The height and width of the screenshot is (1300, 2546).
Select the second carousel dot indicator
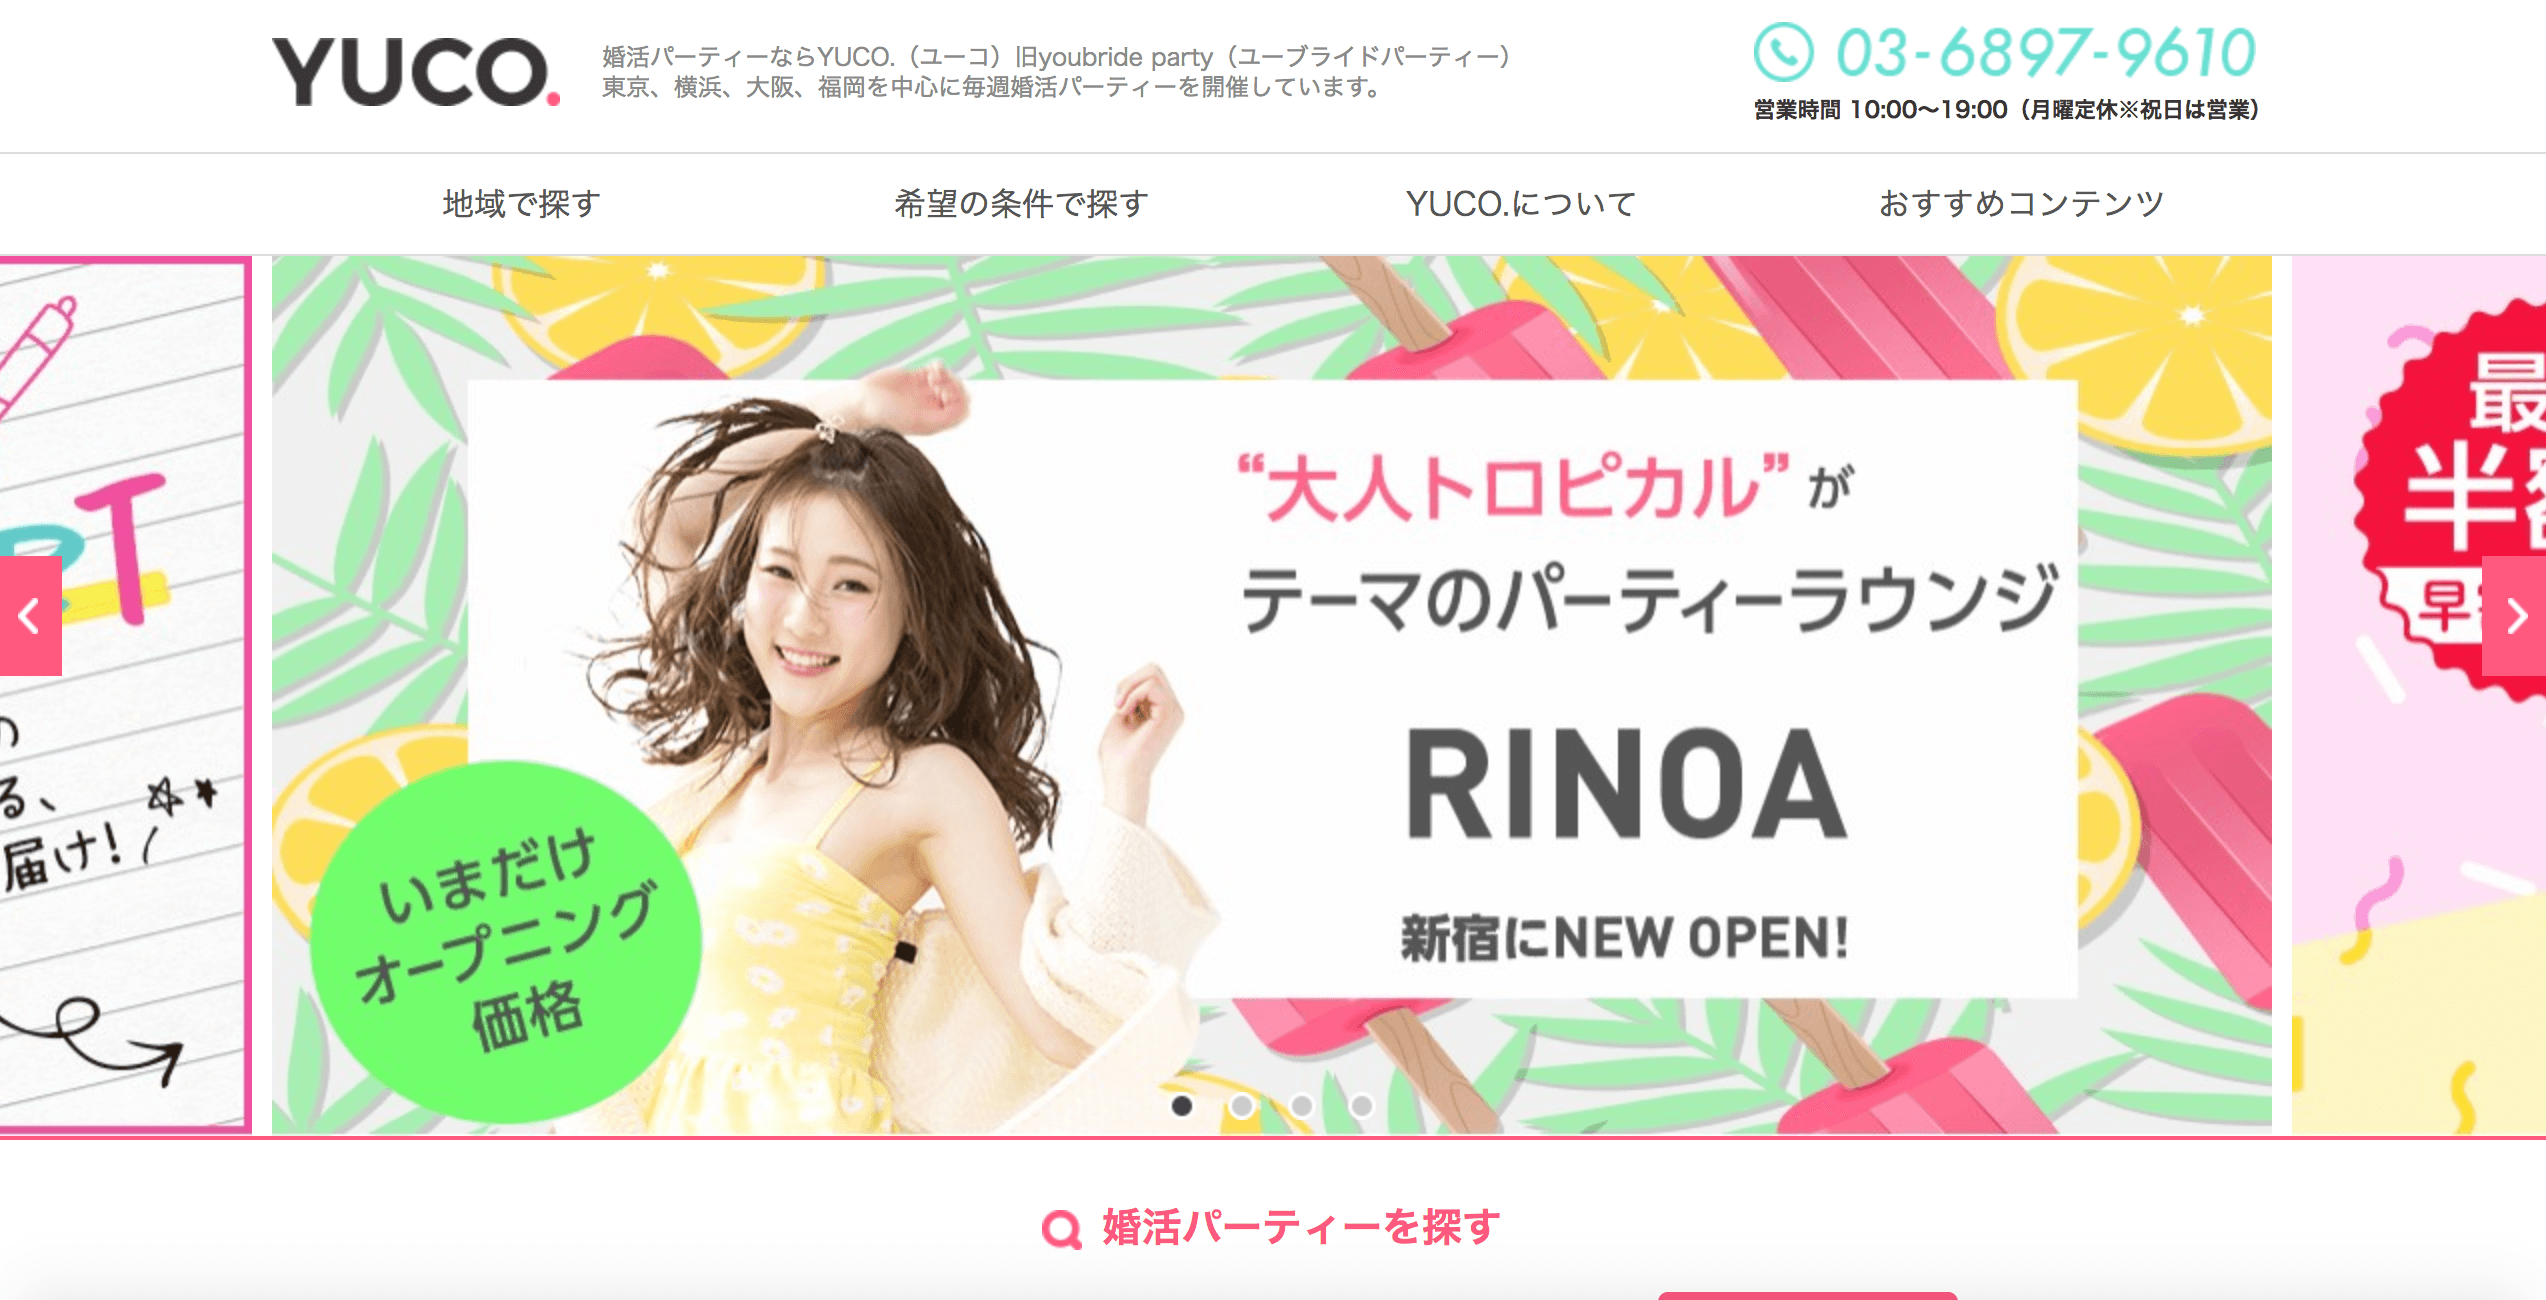pos(1242,1105)
